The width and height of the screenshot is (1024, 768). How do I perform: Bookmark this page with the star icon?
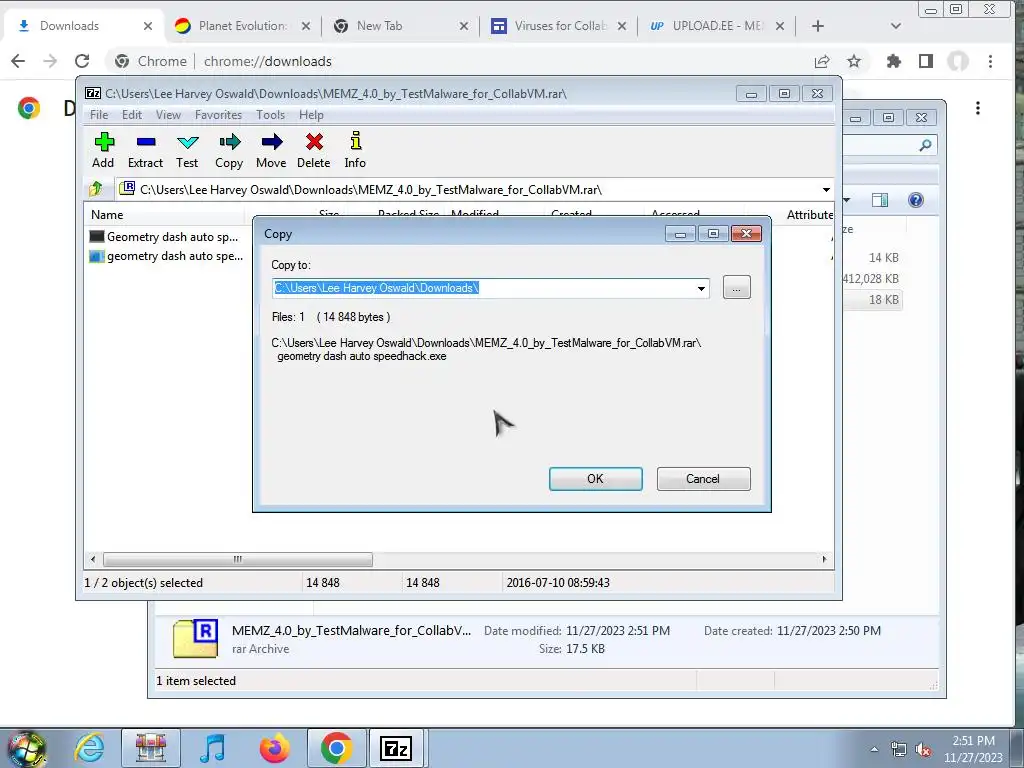pos(854,61)
